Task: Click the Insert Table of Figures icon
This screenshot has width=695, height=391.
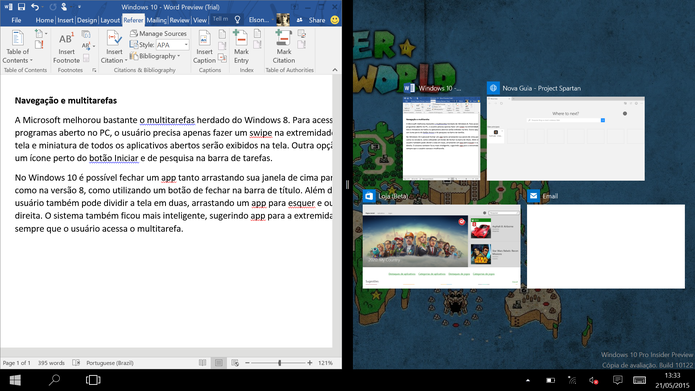Action: click(222, 34)
